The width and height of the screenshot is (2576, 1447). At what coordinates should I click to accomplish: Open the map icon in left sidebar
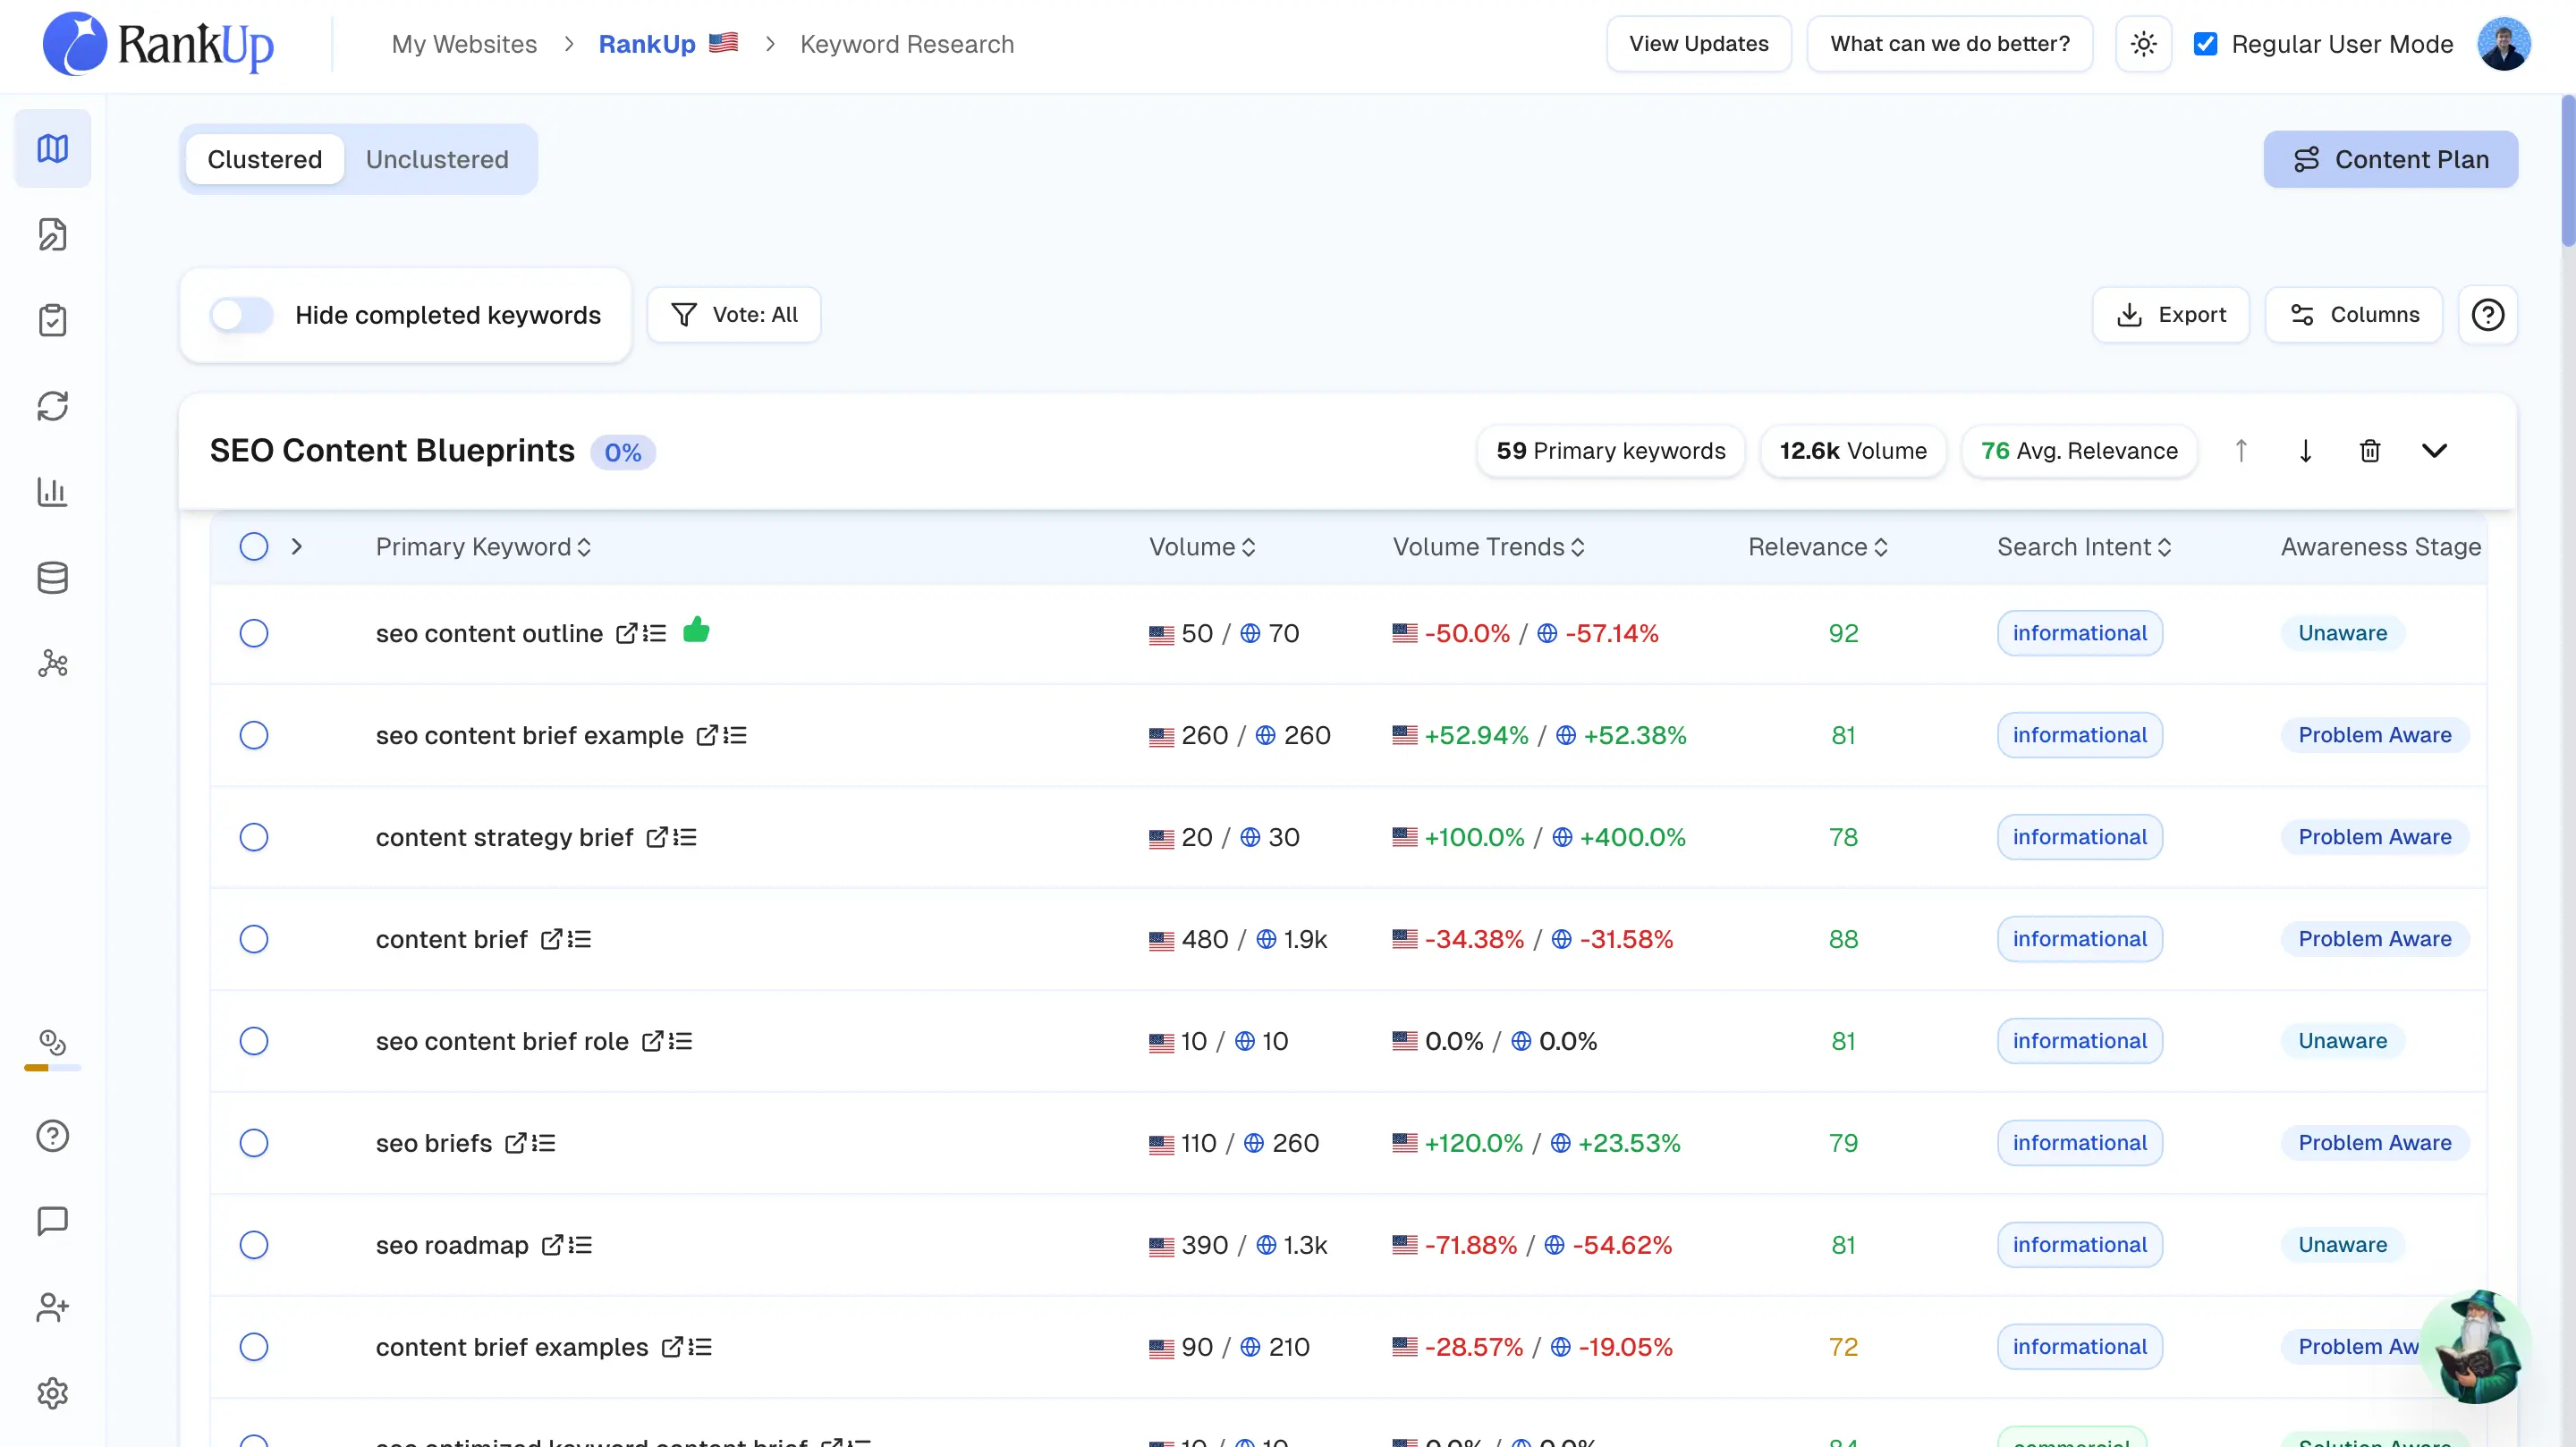[52, 149]
